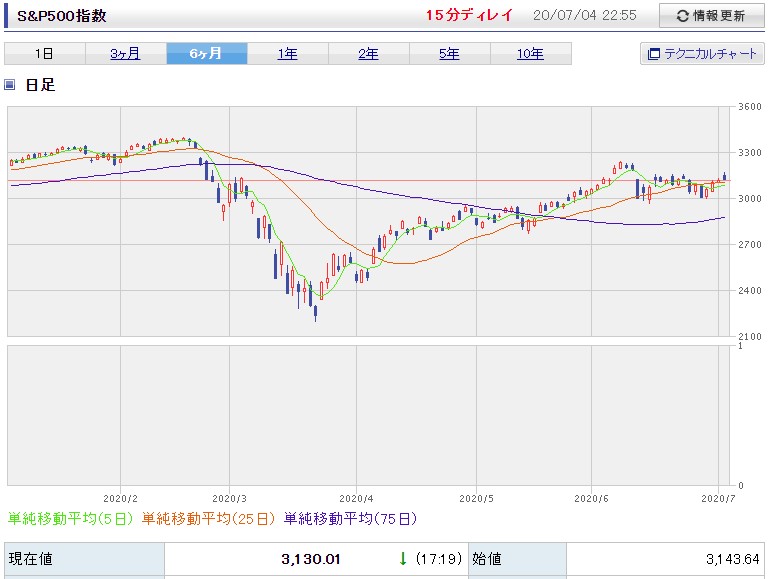Click the 2400 price axis label
The image size is (769, 579).
[750, 291]
